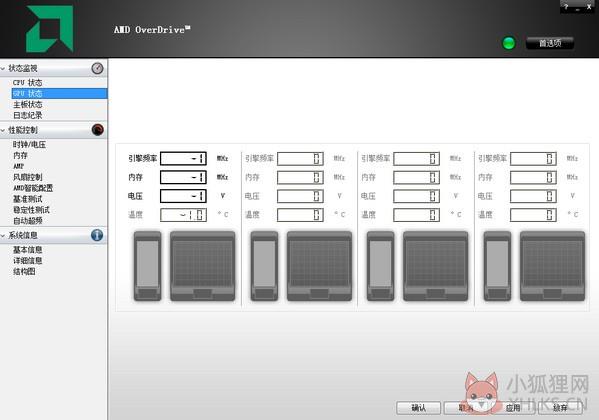Open the 首选项 preferences button

point(550,43)
